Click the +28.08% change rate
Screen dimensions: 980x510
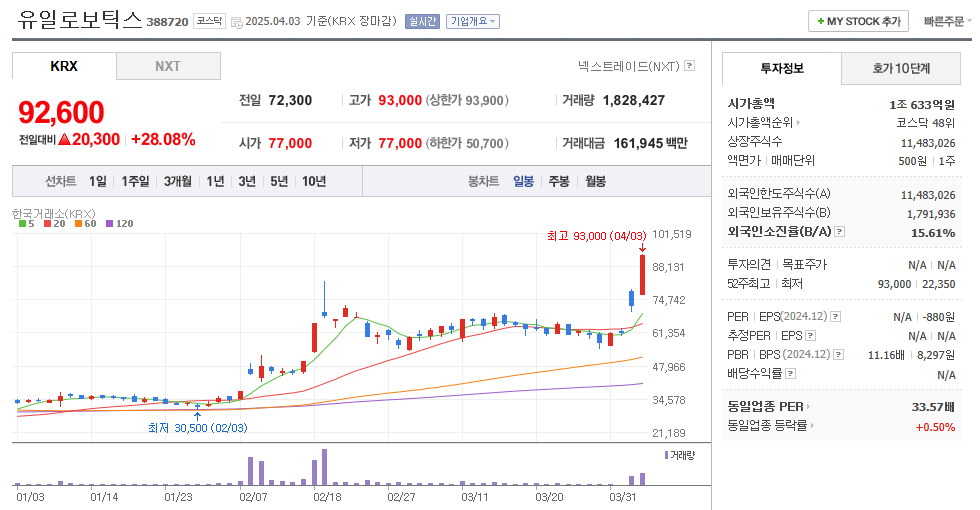(163, 139)
